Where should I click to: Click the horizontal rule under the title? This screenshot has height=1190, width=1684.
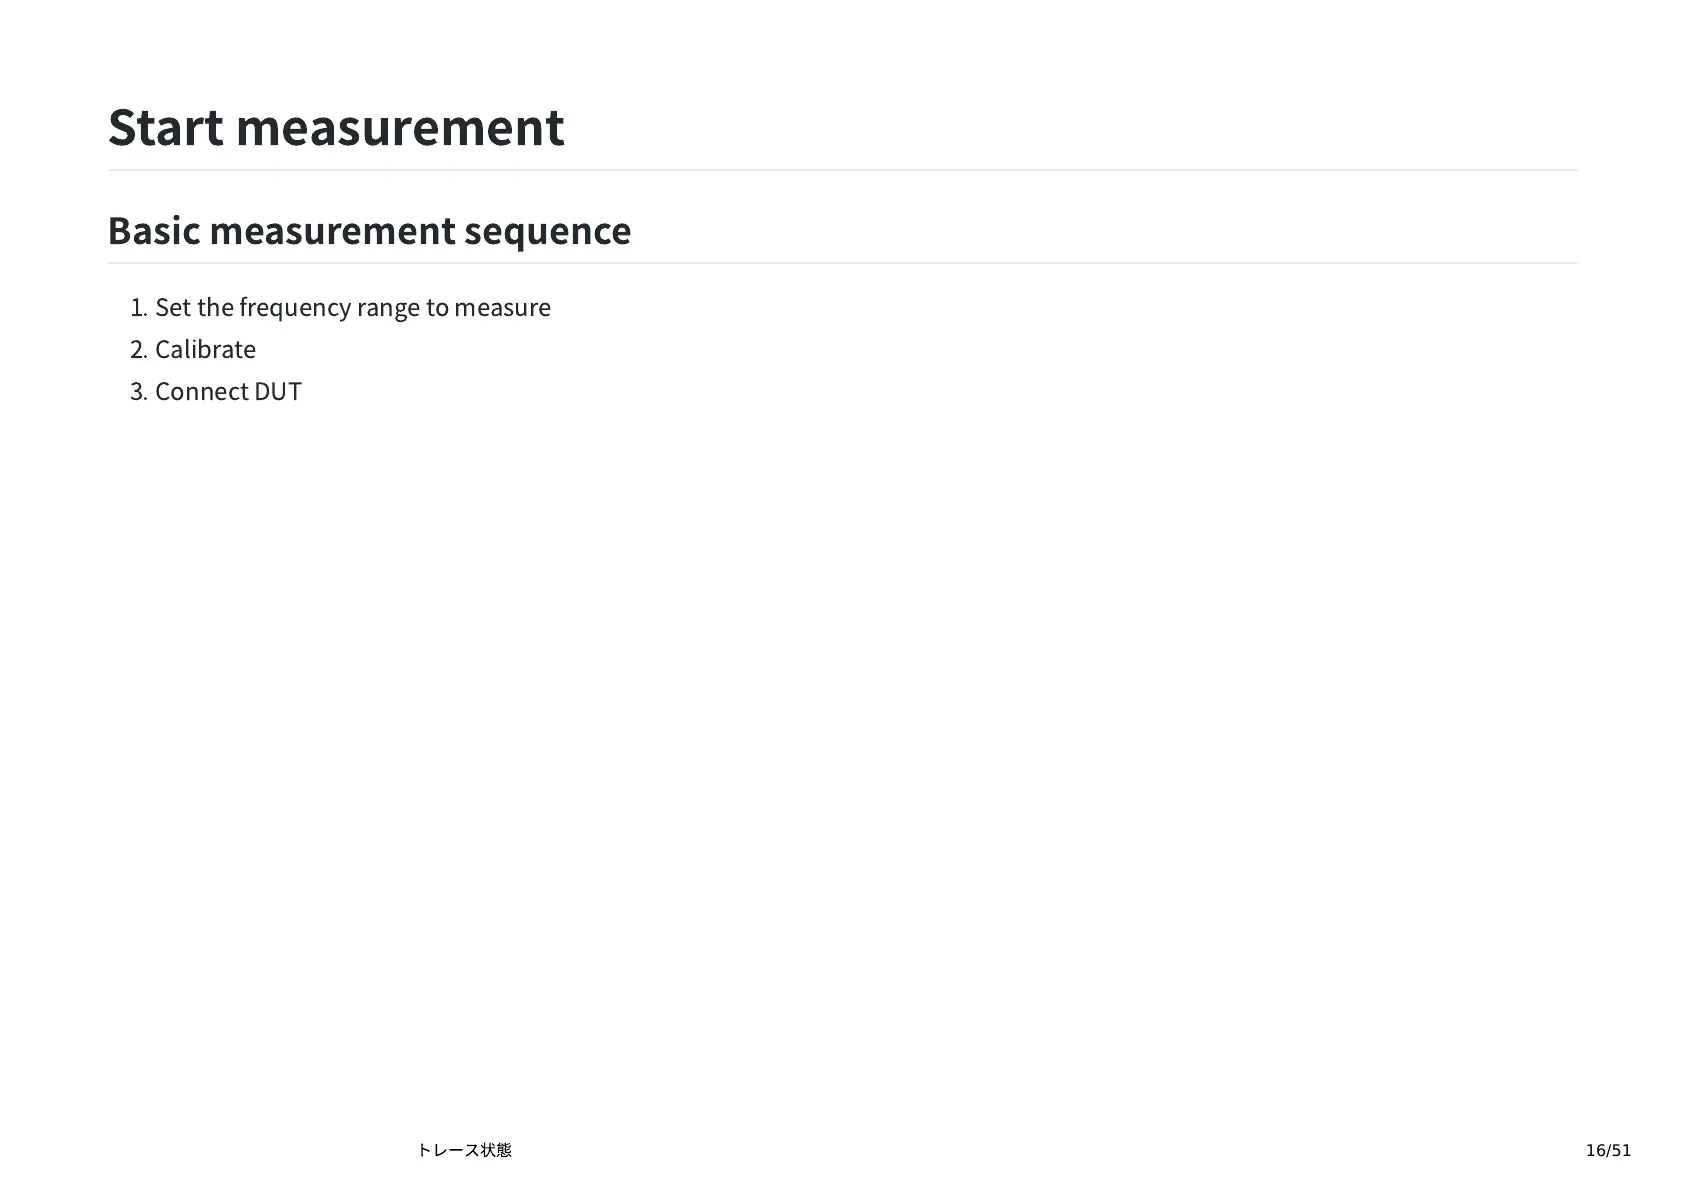tap(842, 170)
